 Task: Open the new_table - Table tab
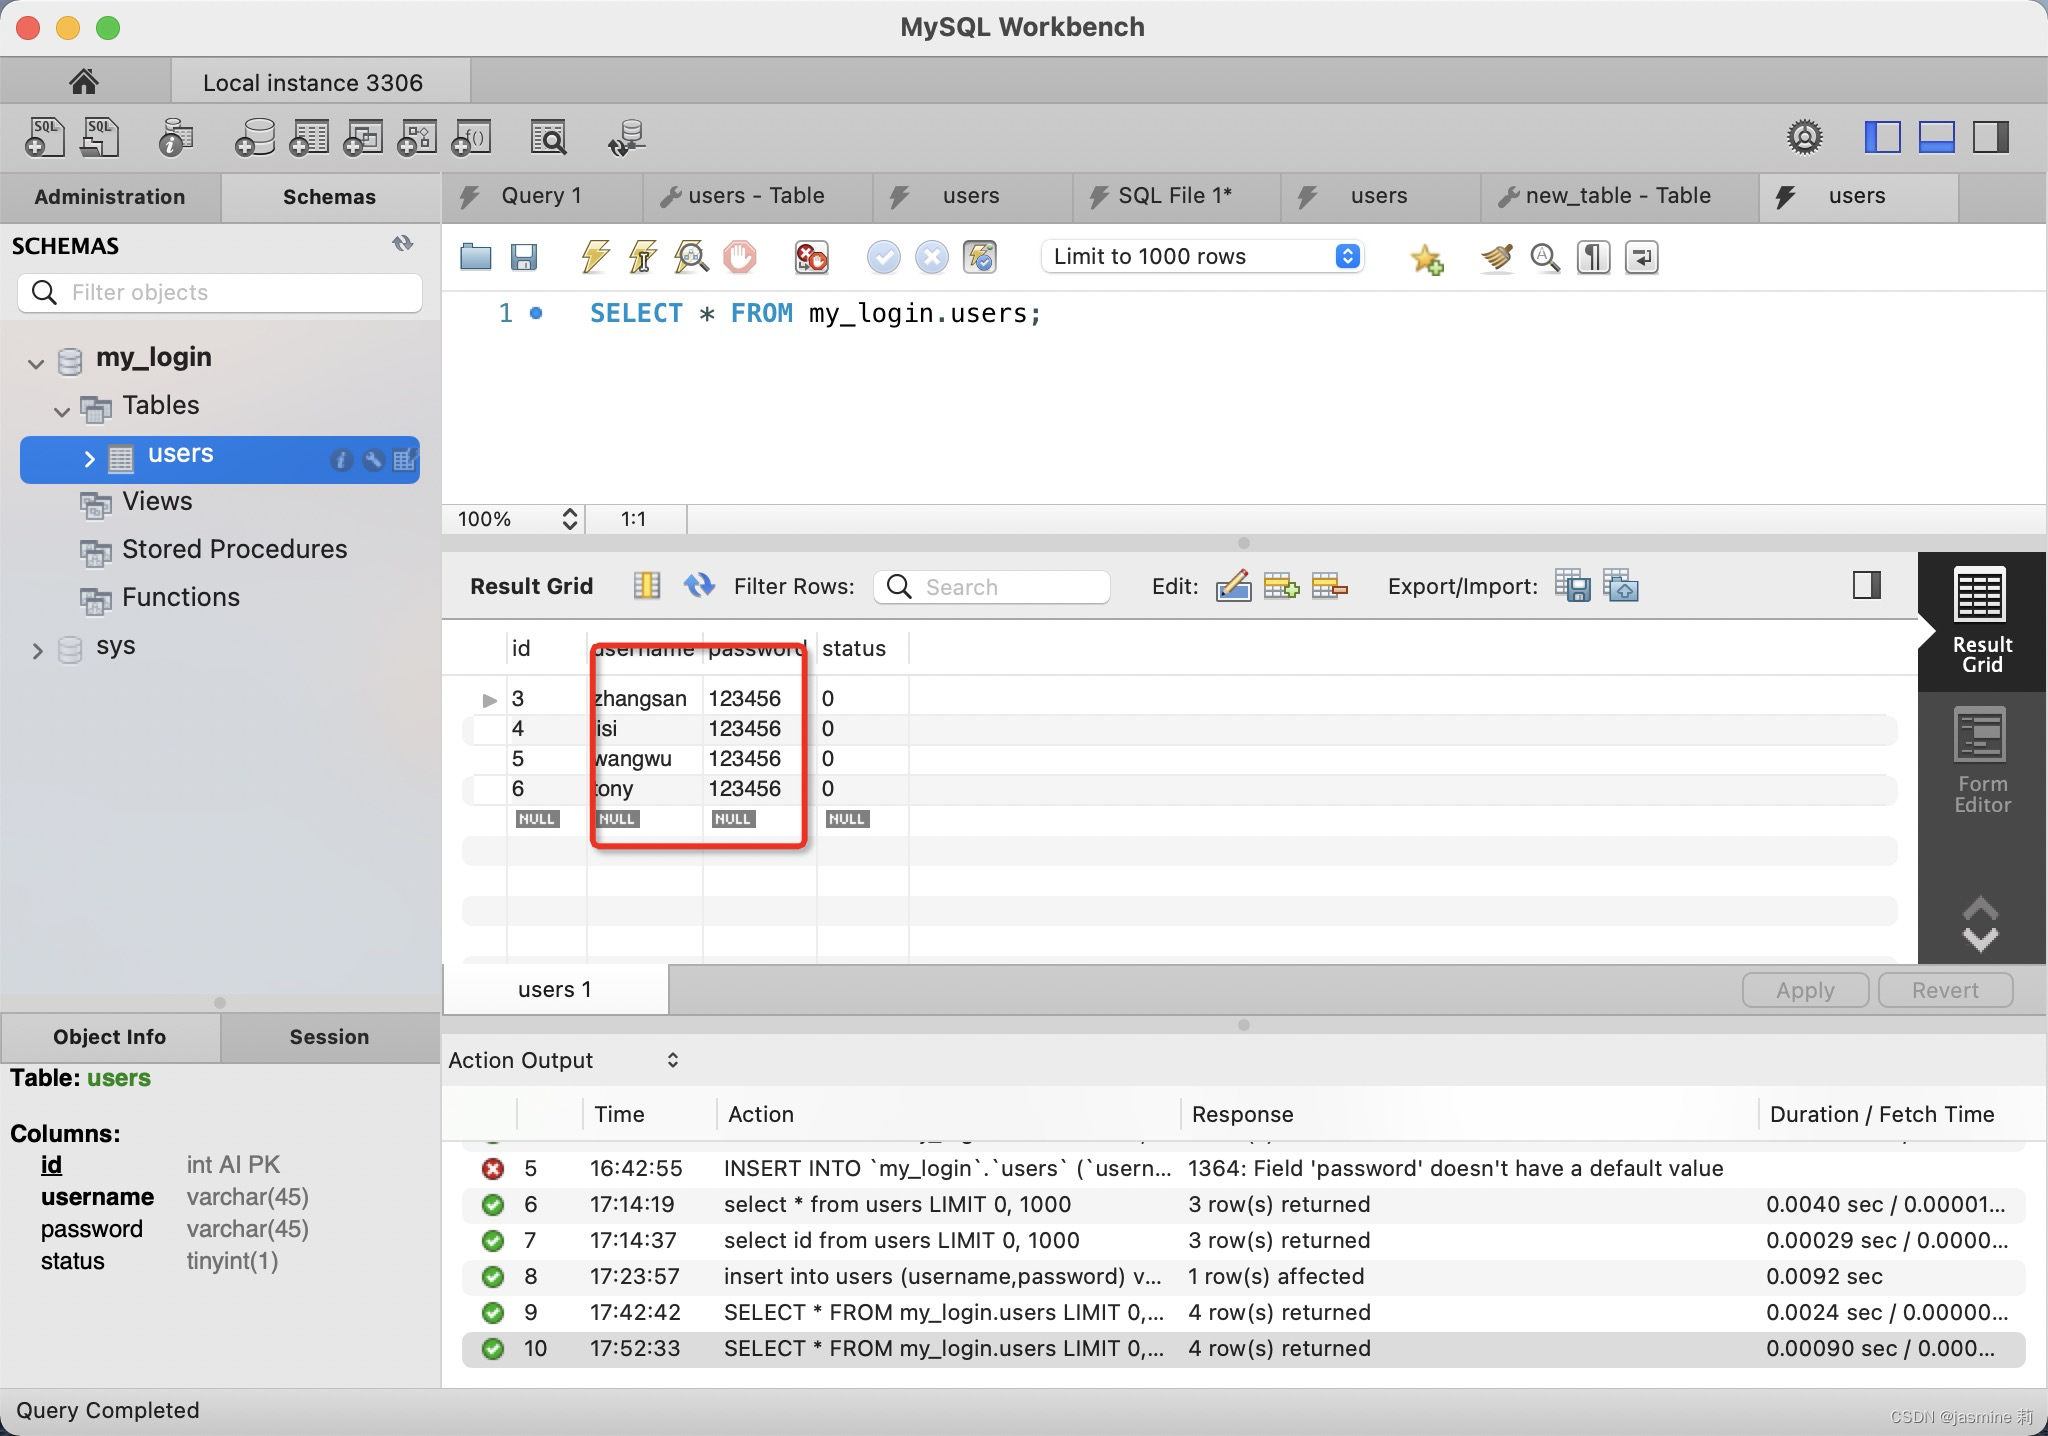(x=1618, y=196)
